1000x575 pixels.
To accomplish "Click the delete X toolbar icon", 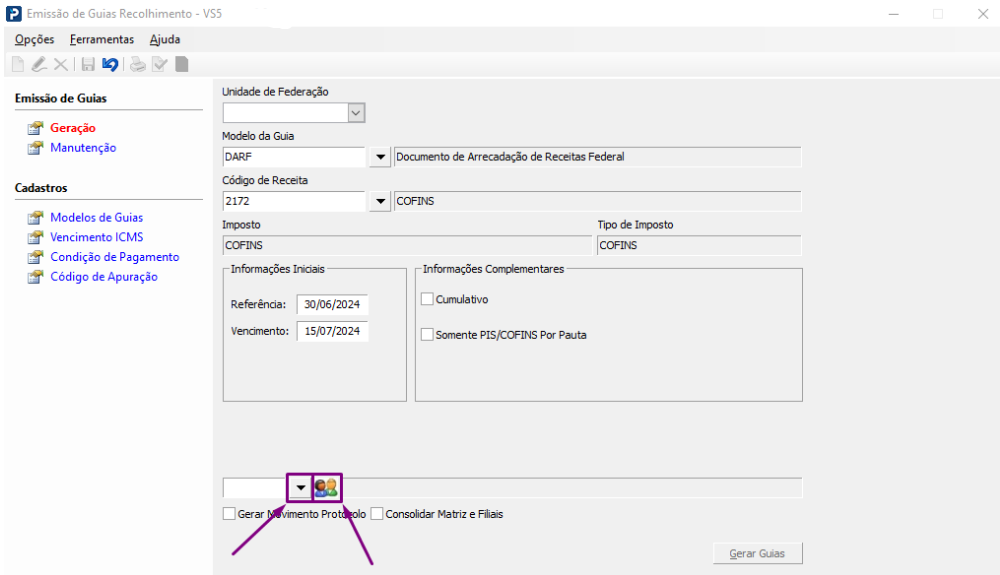I will 61,65.
